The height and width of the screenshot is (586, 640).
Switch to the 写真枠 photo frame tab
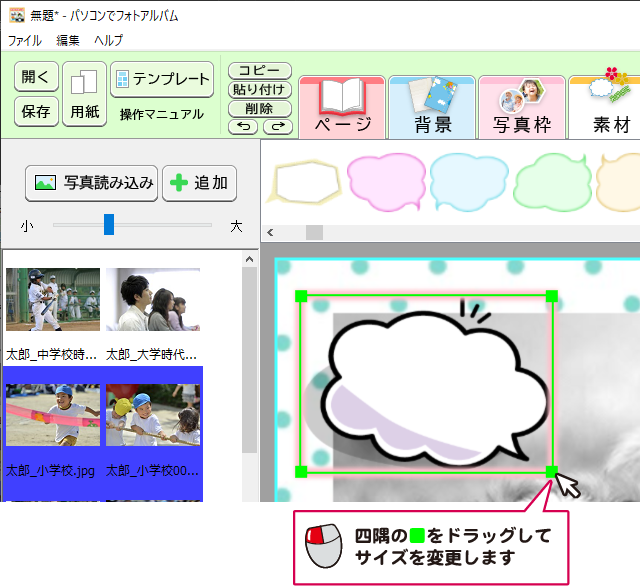coord(522,108)
